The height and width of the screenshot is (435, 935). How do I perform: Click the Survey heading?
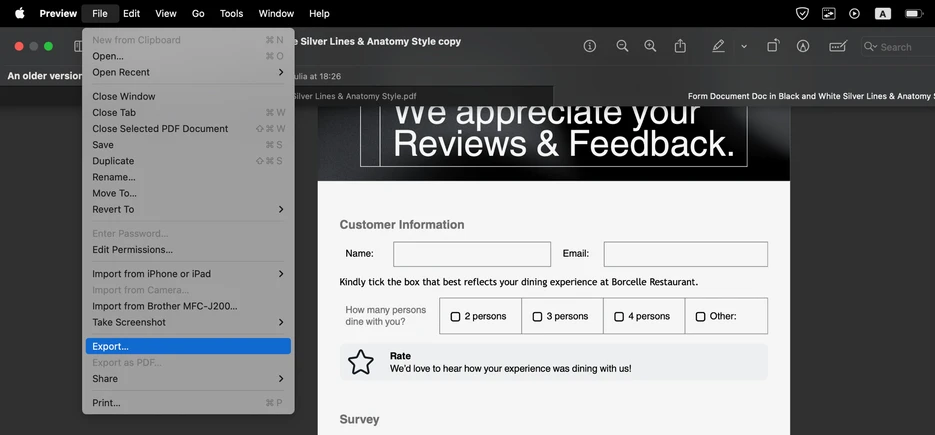click(359, 419)
